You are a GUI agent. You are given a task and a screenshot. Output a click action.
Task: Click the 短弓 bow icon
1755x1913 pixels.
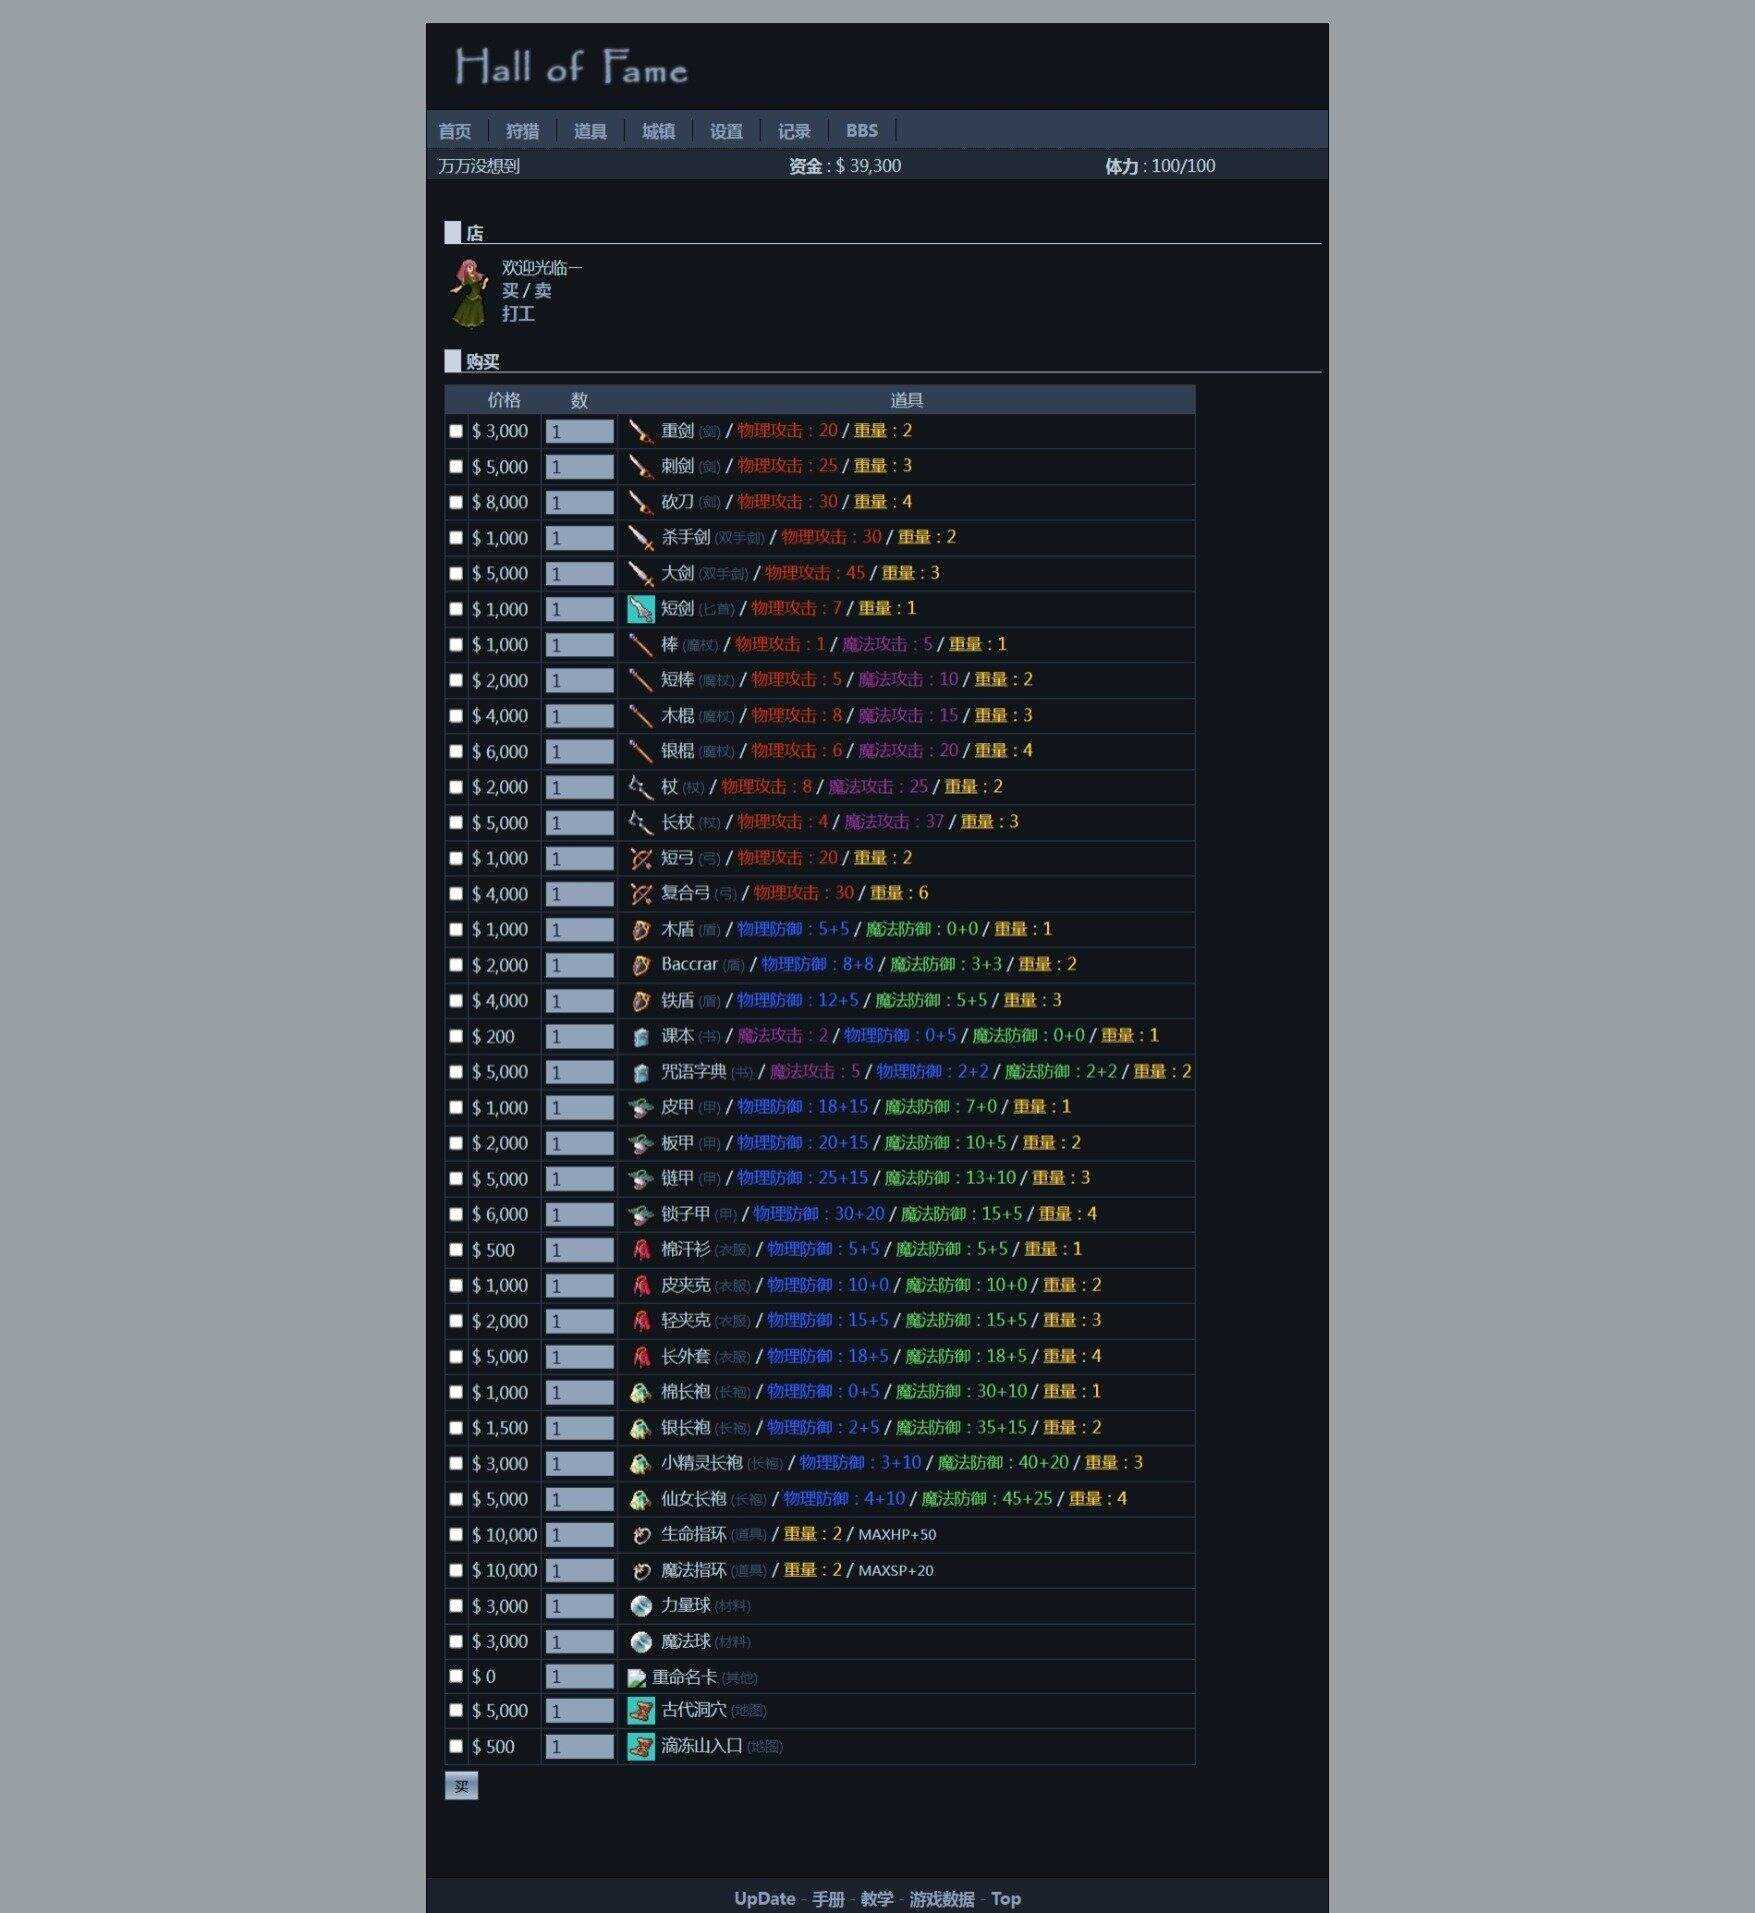(x=640, y=858)
